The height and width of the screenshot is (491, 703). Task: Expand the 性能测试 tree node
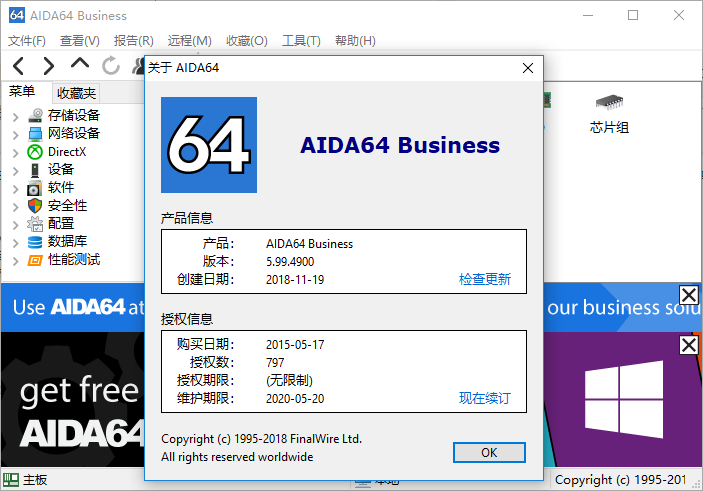[x=16, y=261]
